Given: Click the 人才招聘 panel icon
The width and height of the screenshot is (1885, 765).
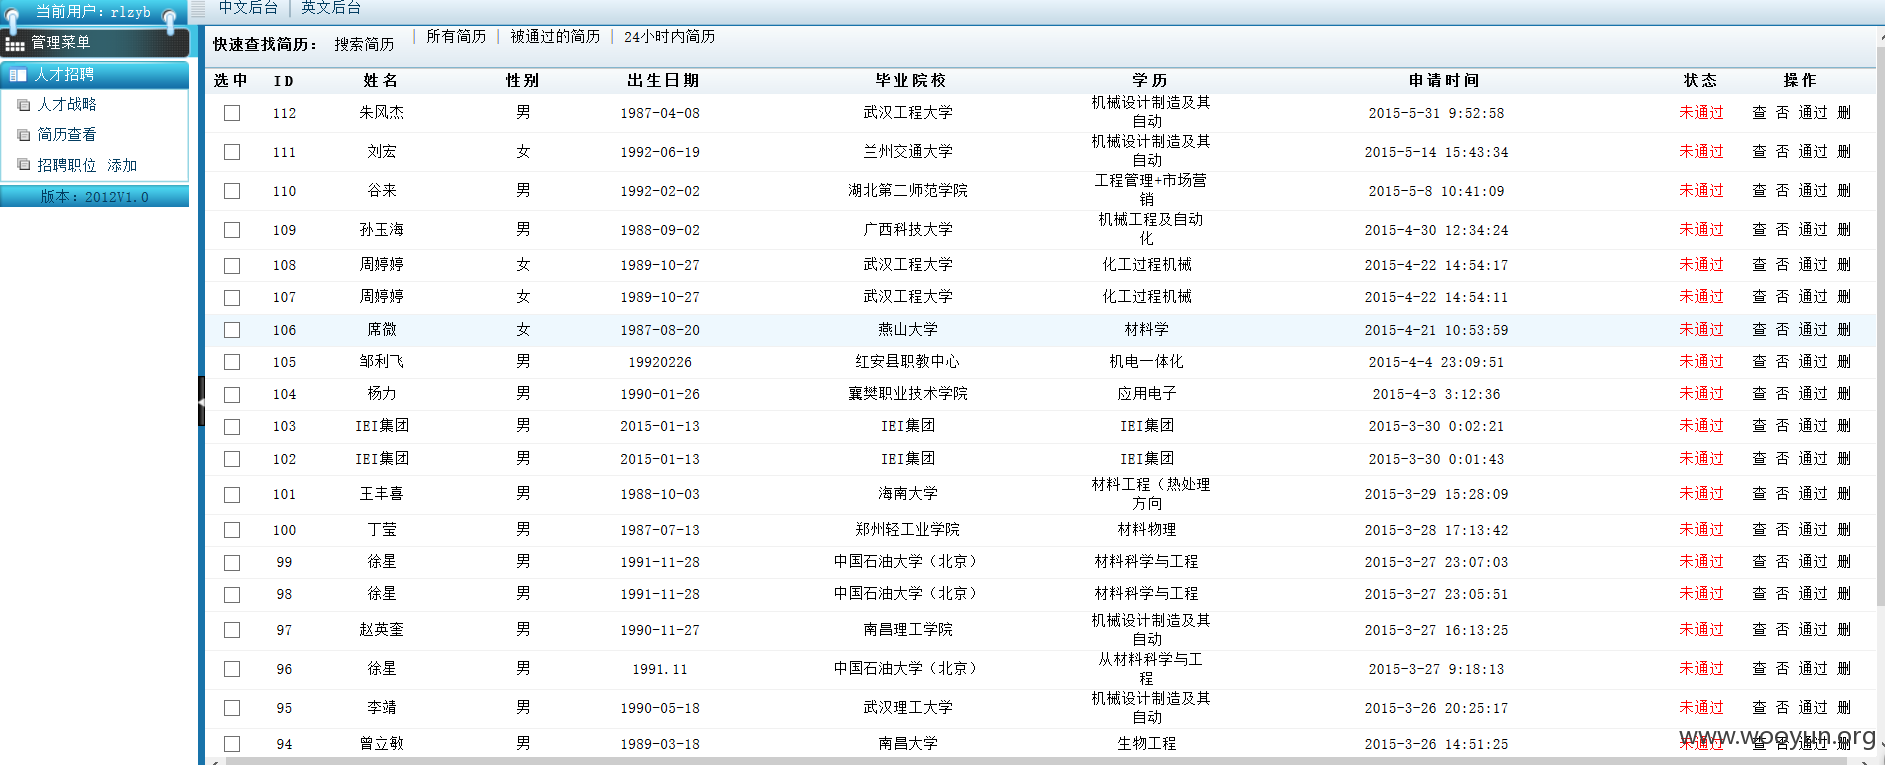Looking at the screenshot, I should [18, 75].
